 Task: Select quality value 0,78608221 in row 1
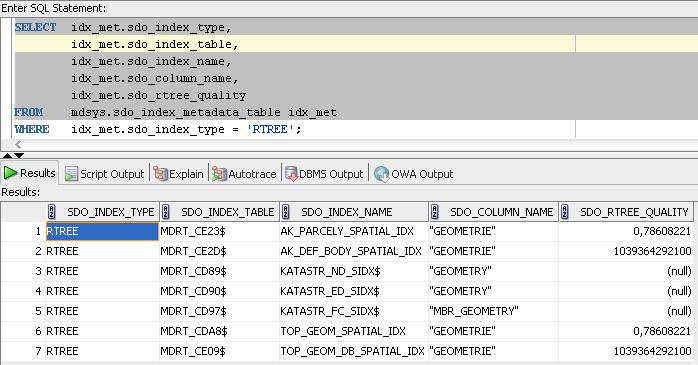(626, 231)
